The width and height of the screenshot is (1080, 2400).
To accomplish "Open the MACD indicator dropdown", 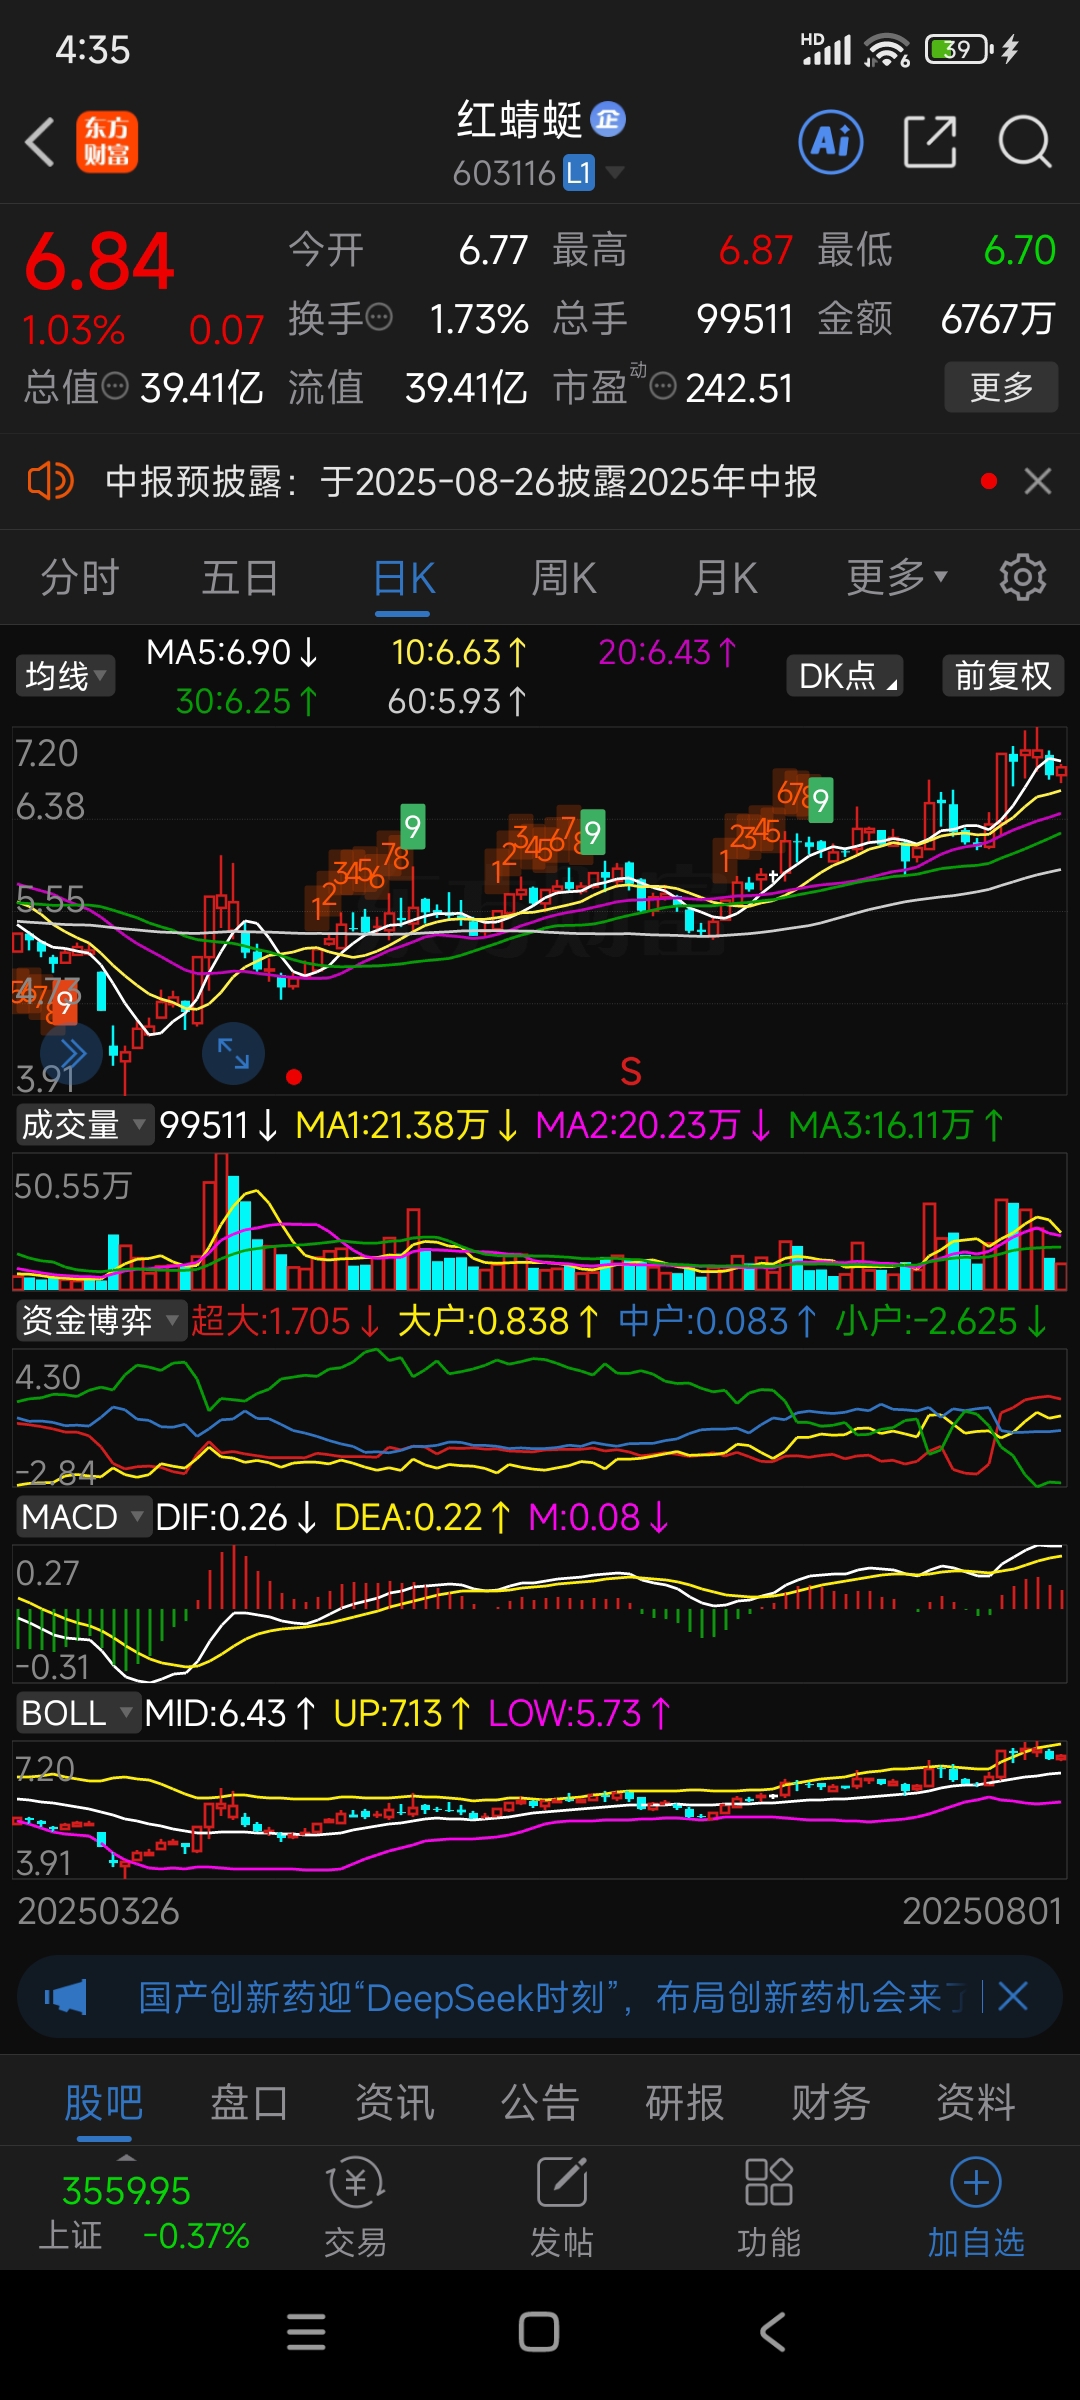I will [x=83, y=1517].
